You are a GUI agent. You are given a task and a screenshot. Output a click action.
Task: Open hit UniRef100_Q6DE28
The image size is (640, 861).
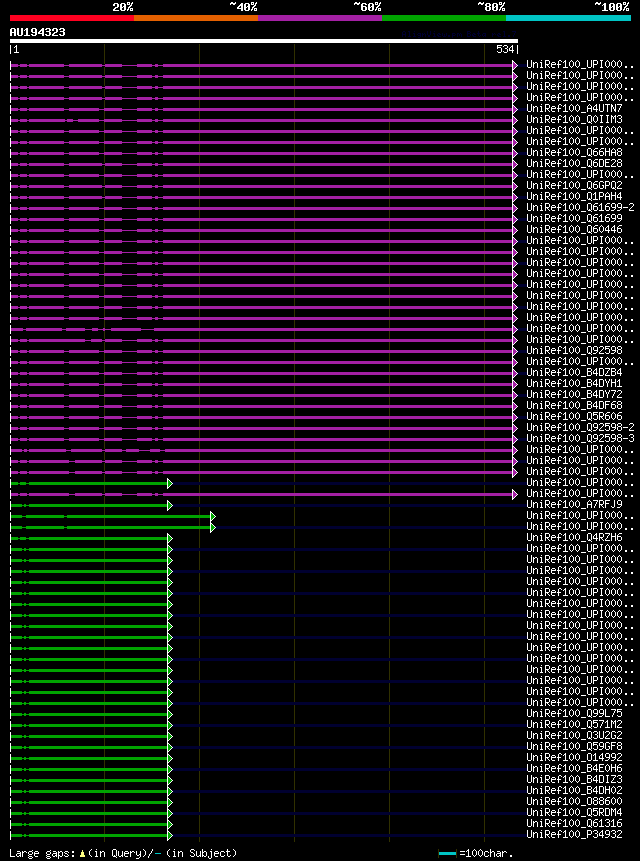pos(574,164)
